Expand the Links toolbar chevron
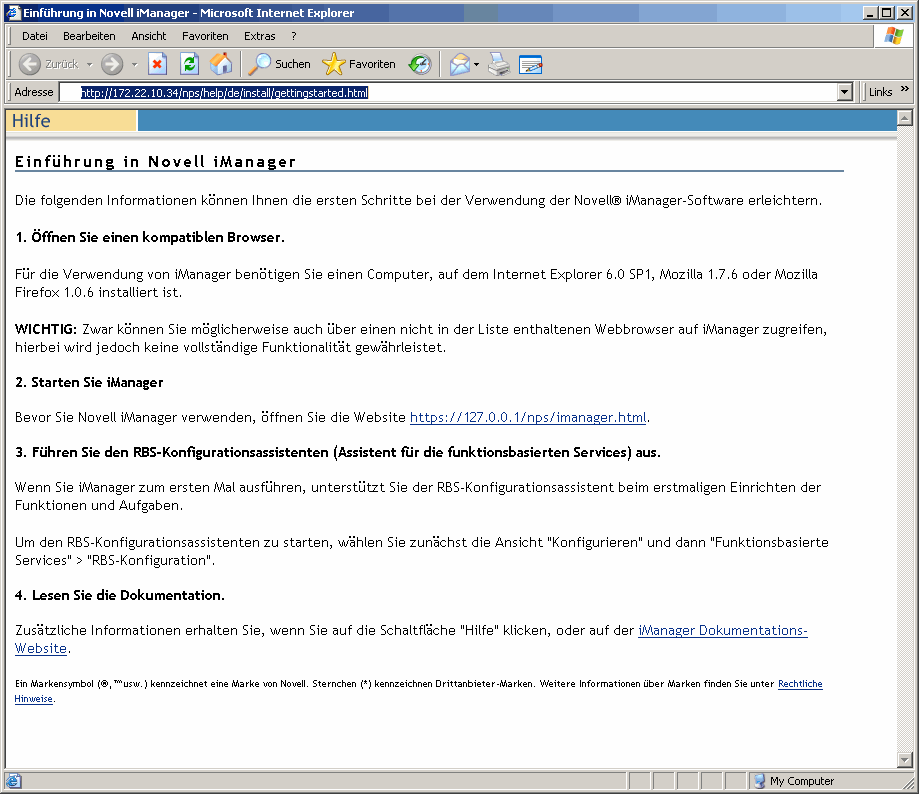Image resolution: width=919 pixels, height=794 pixels. (x=906, y=91)
